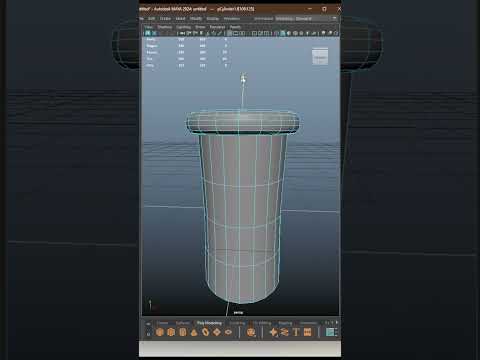Open the viewport Lighting panel menu
The height and width of the screenshot is (360, 480).
point(184,27)
